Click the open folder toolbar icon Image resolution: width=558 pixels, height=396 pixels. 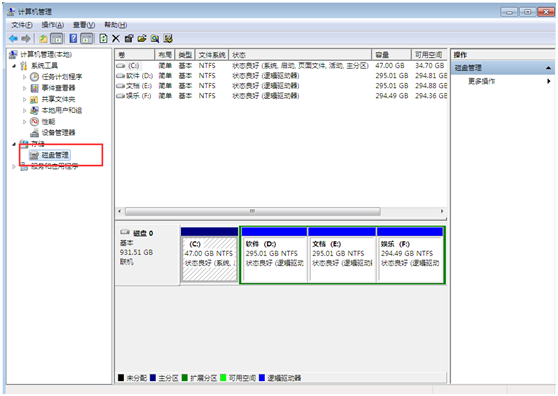[x=142, y=38]
